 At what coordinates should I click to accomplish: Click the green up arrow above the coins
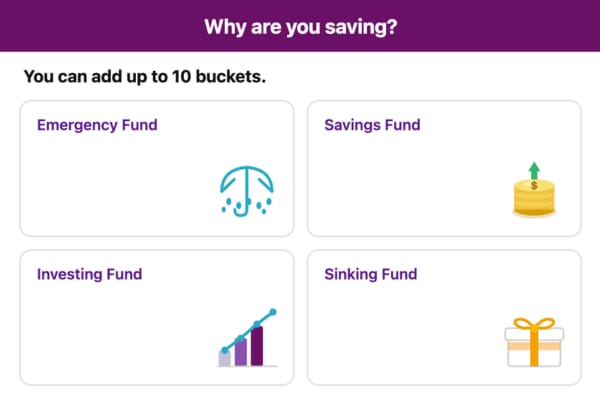[534, 169]
